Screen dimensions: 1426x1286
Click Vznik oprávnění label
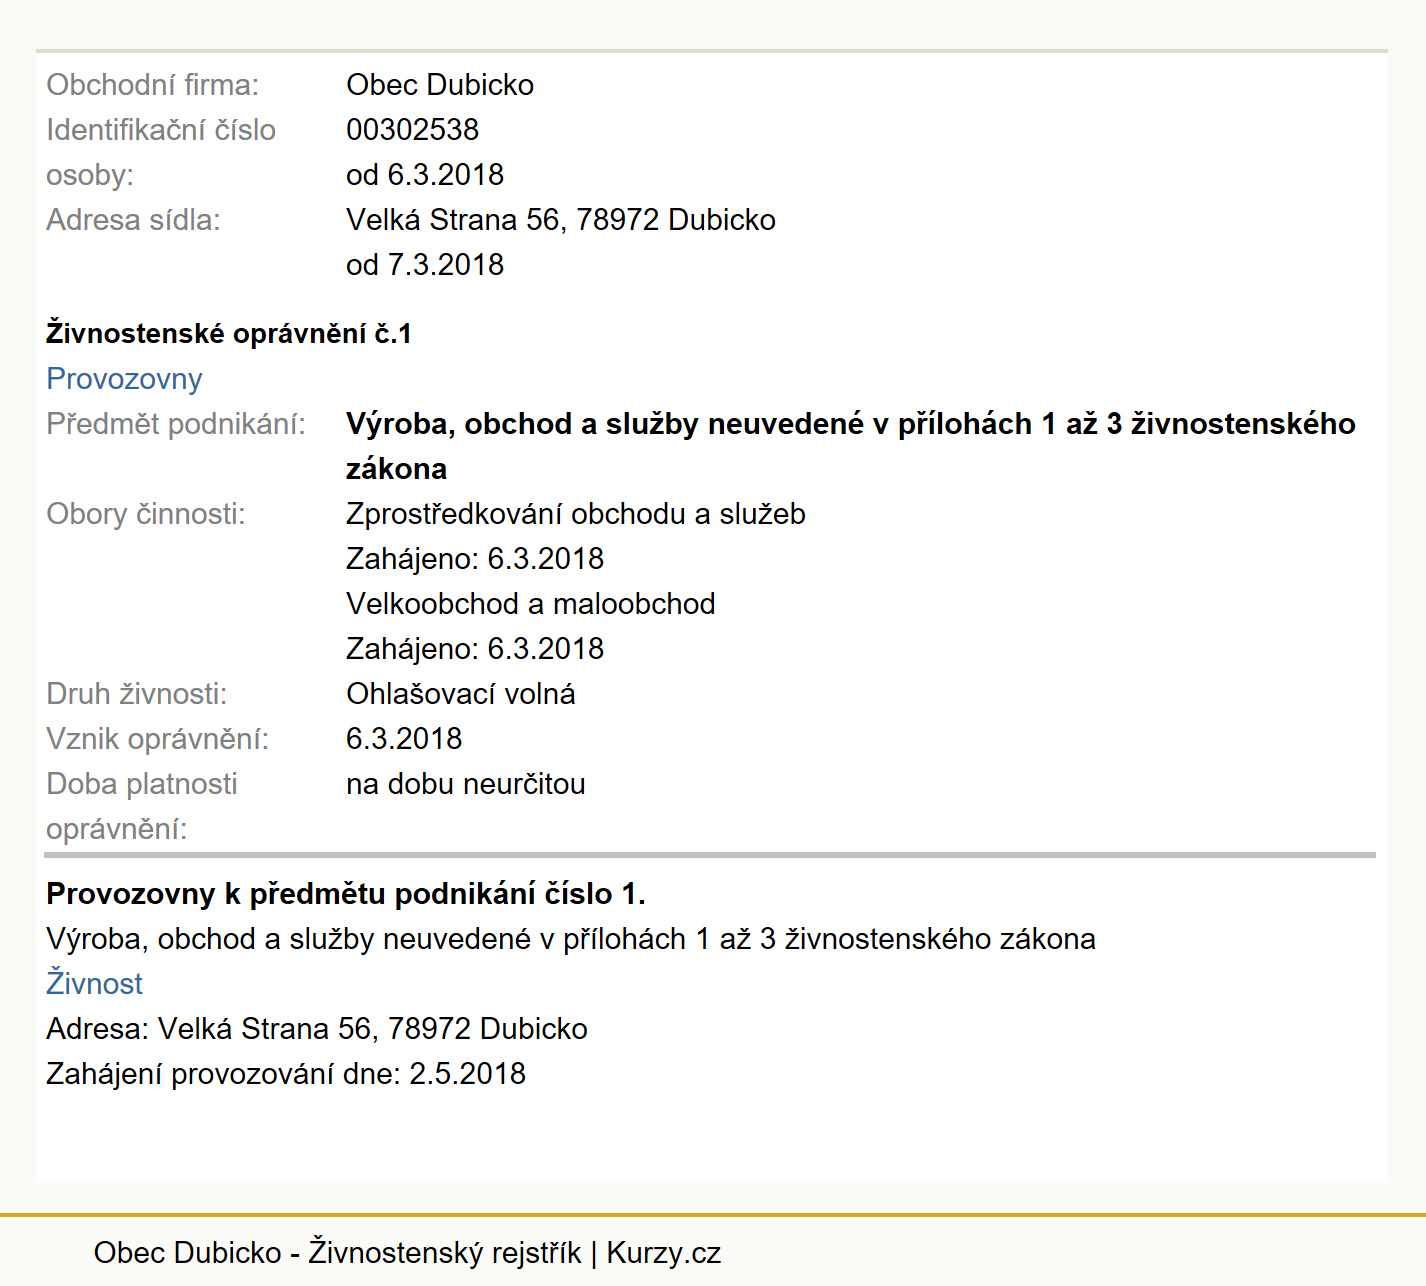pyautogui.click(x=158, y=739)
